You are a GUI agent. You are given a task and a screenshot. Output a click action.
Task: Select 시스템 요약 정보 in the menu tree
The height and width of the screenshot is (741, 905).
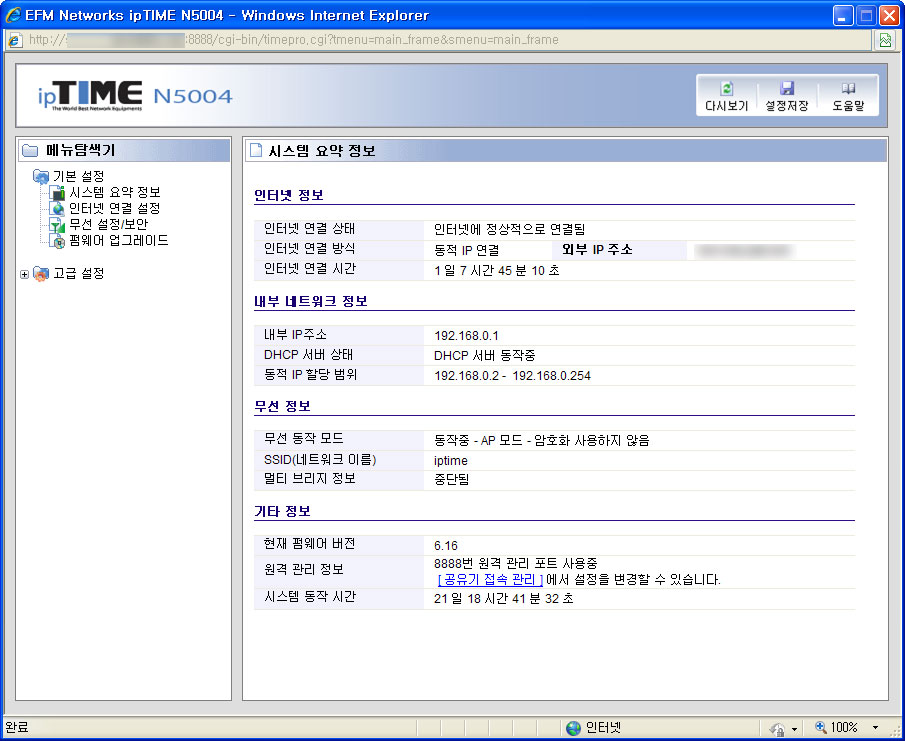click(115, 192)
